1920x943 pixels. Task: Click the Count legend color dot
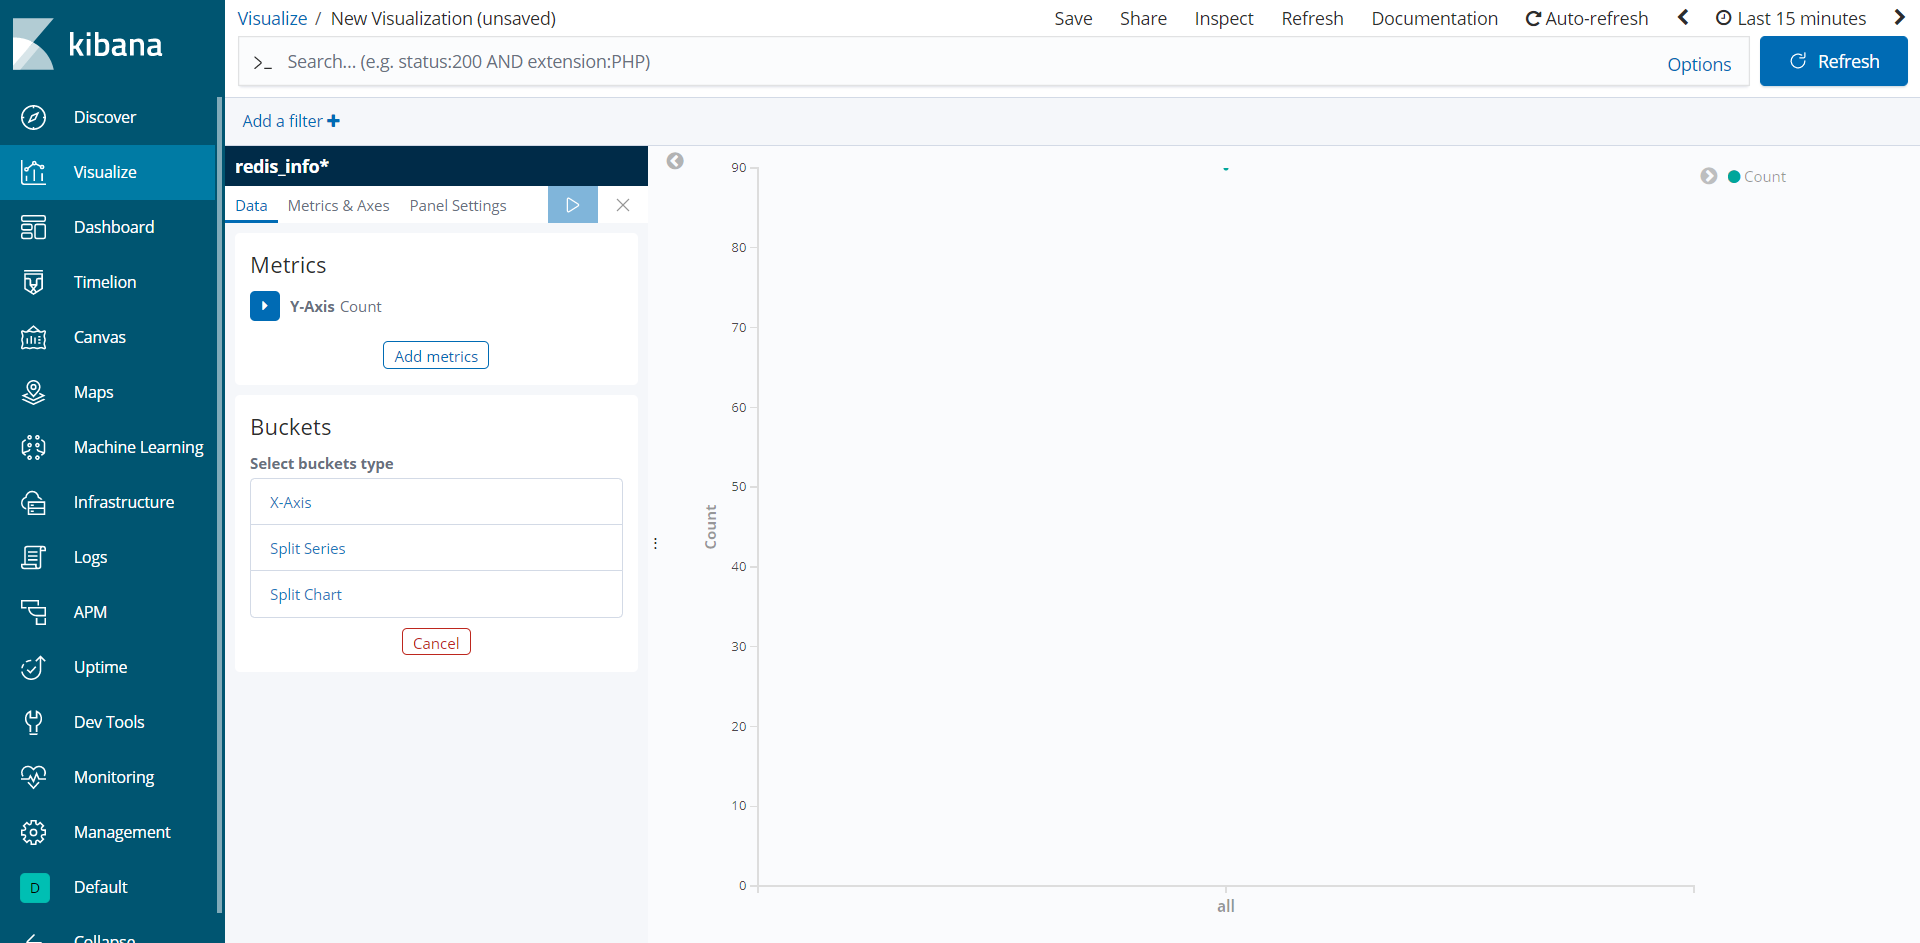1734,177
